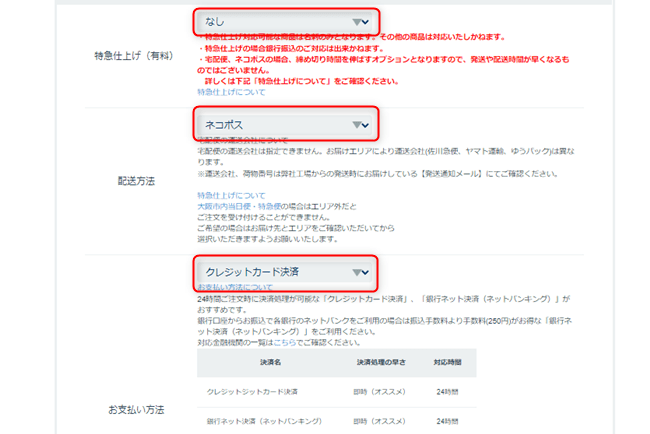
Task: Click the 特急仕上げ（有料） field label
Action: tap(133, 56)
